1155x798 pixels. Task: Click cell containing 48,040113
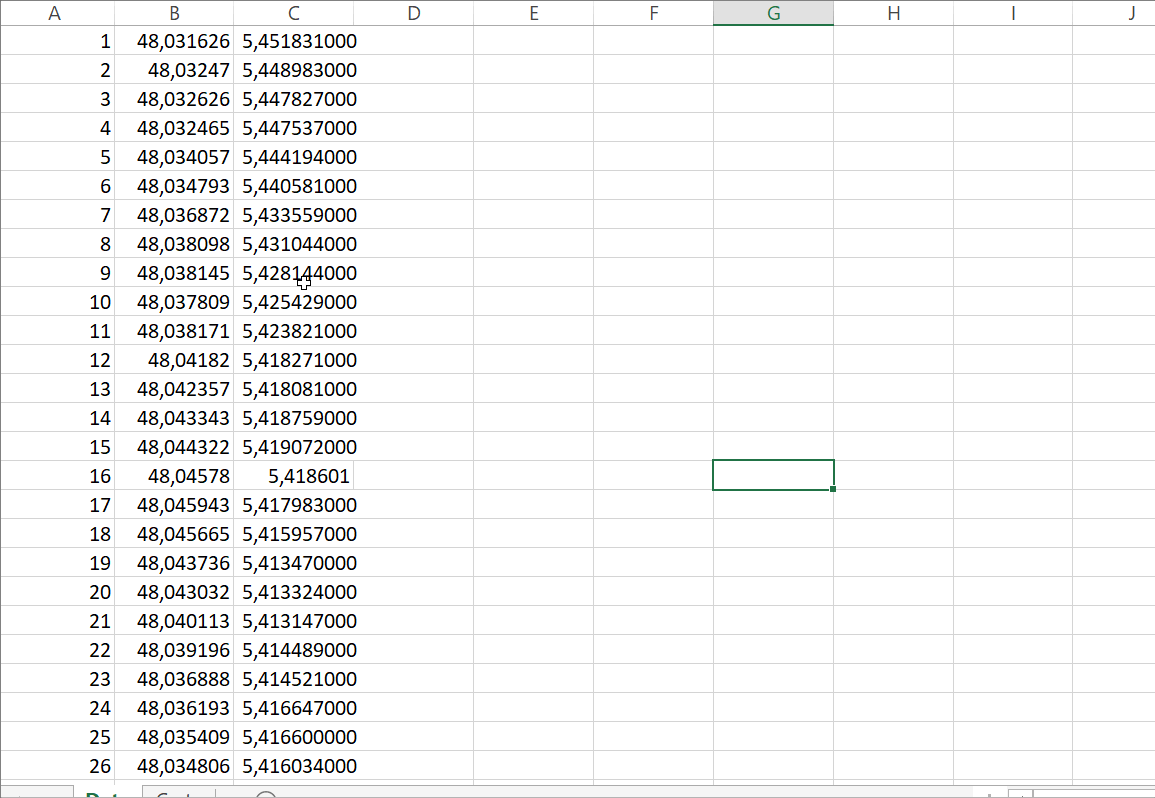click(x=174, y=620)
